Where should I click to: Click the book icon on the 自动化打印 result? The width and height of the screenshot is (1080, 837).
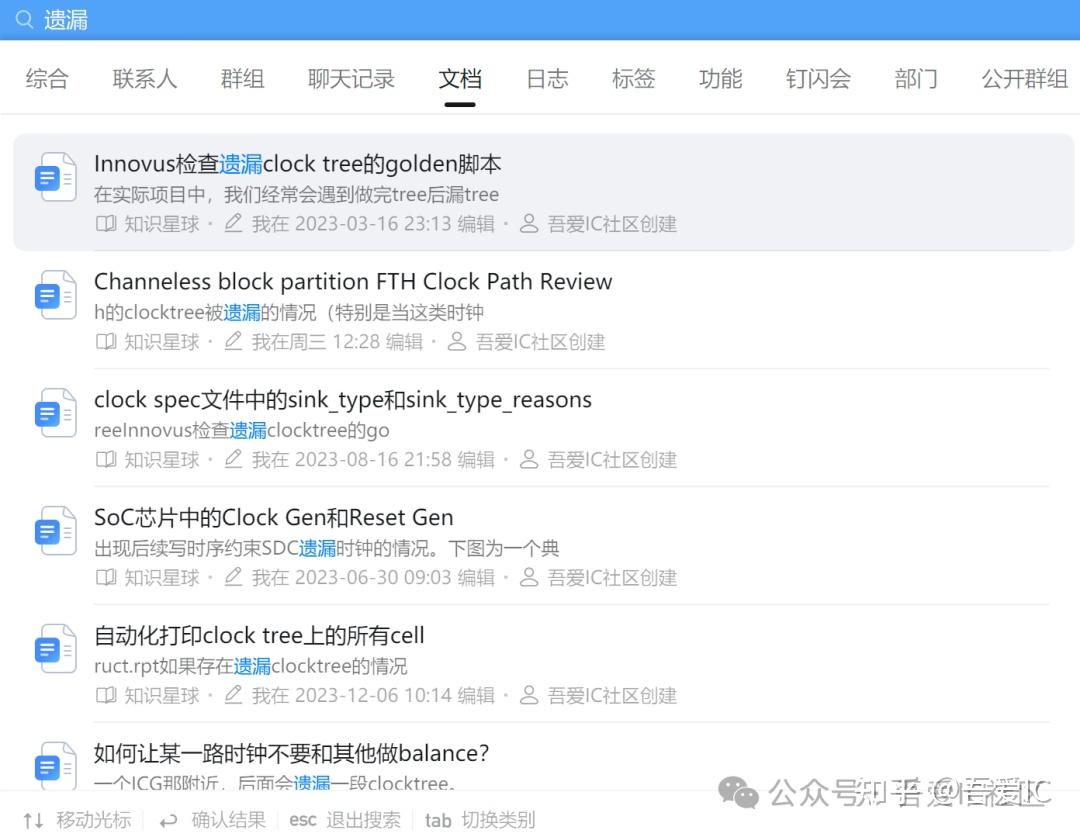pos(106,695)
